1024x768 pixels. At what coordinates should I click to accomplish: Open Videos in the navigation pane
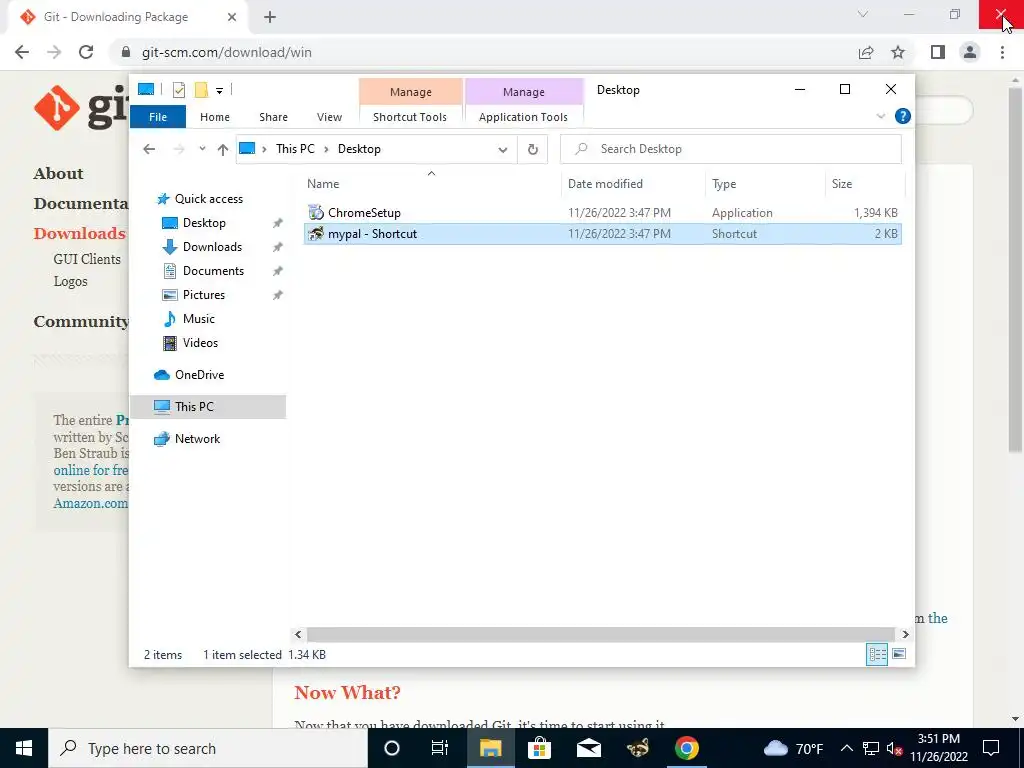coord(200,343)
